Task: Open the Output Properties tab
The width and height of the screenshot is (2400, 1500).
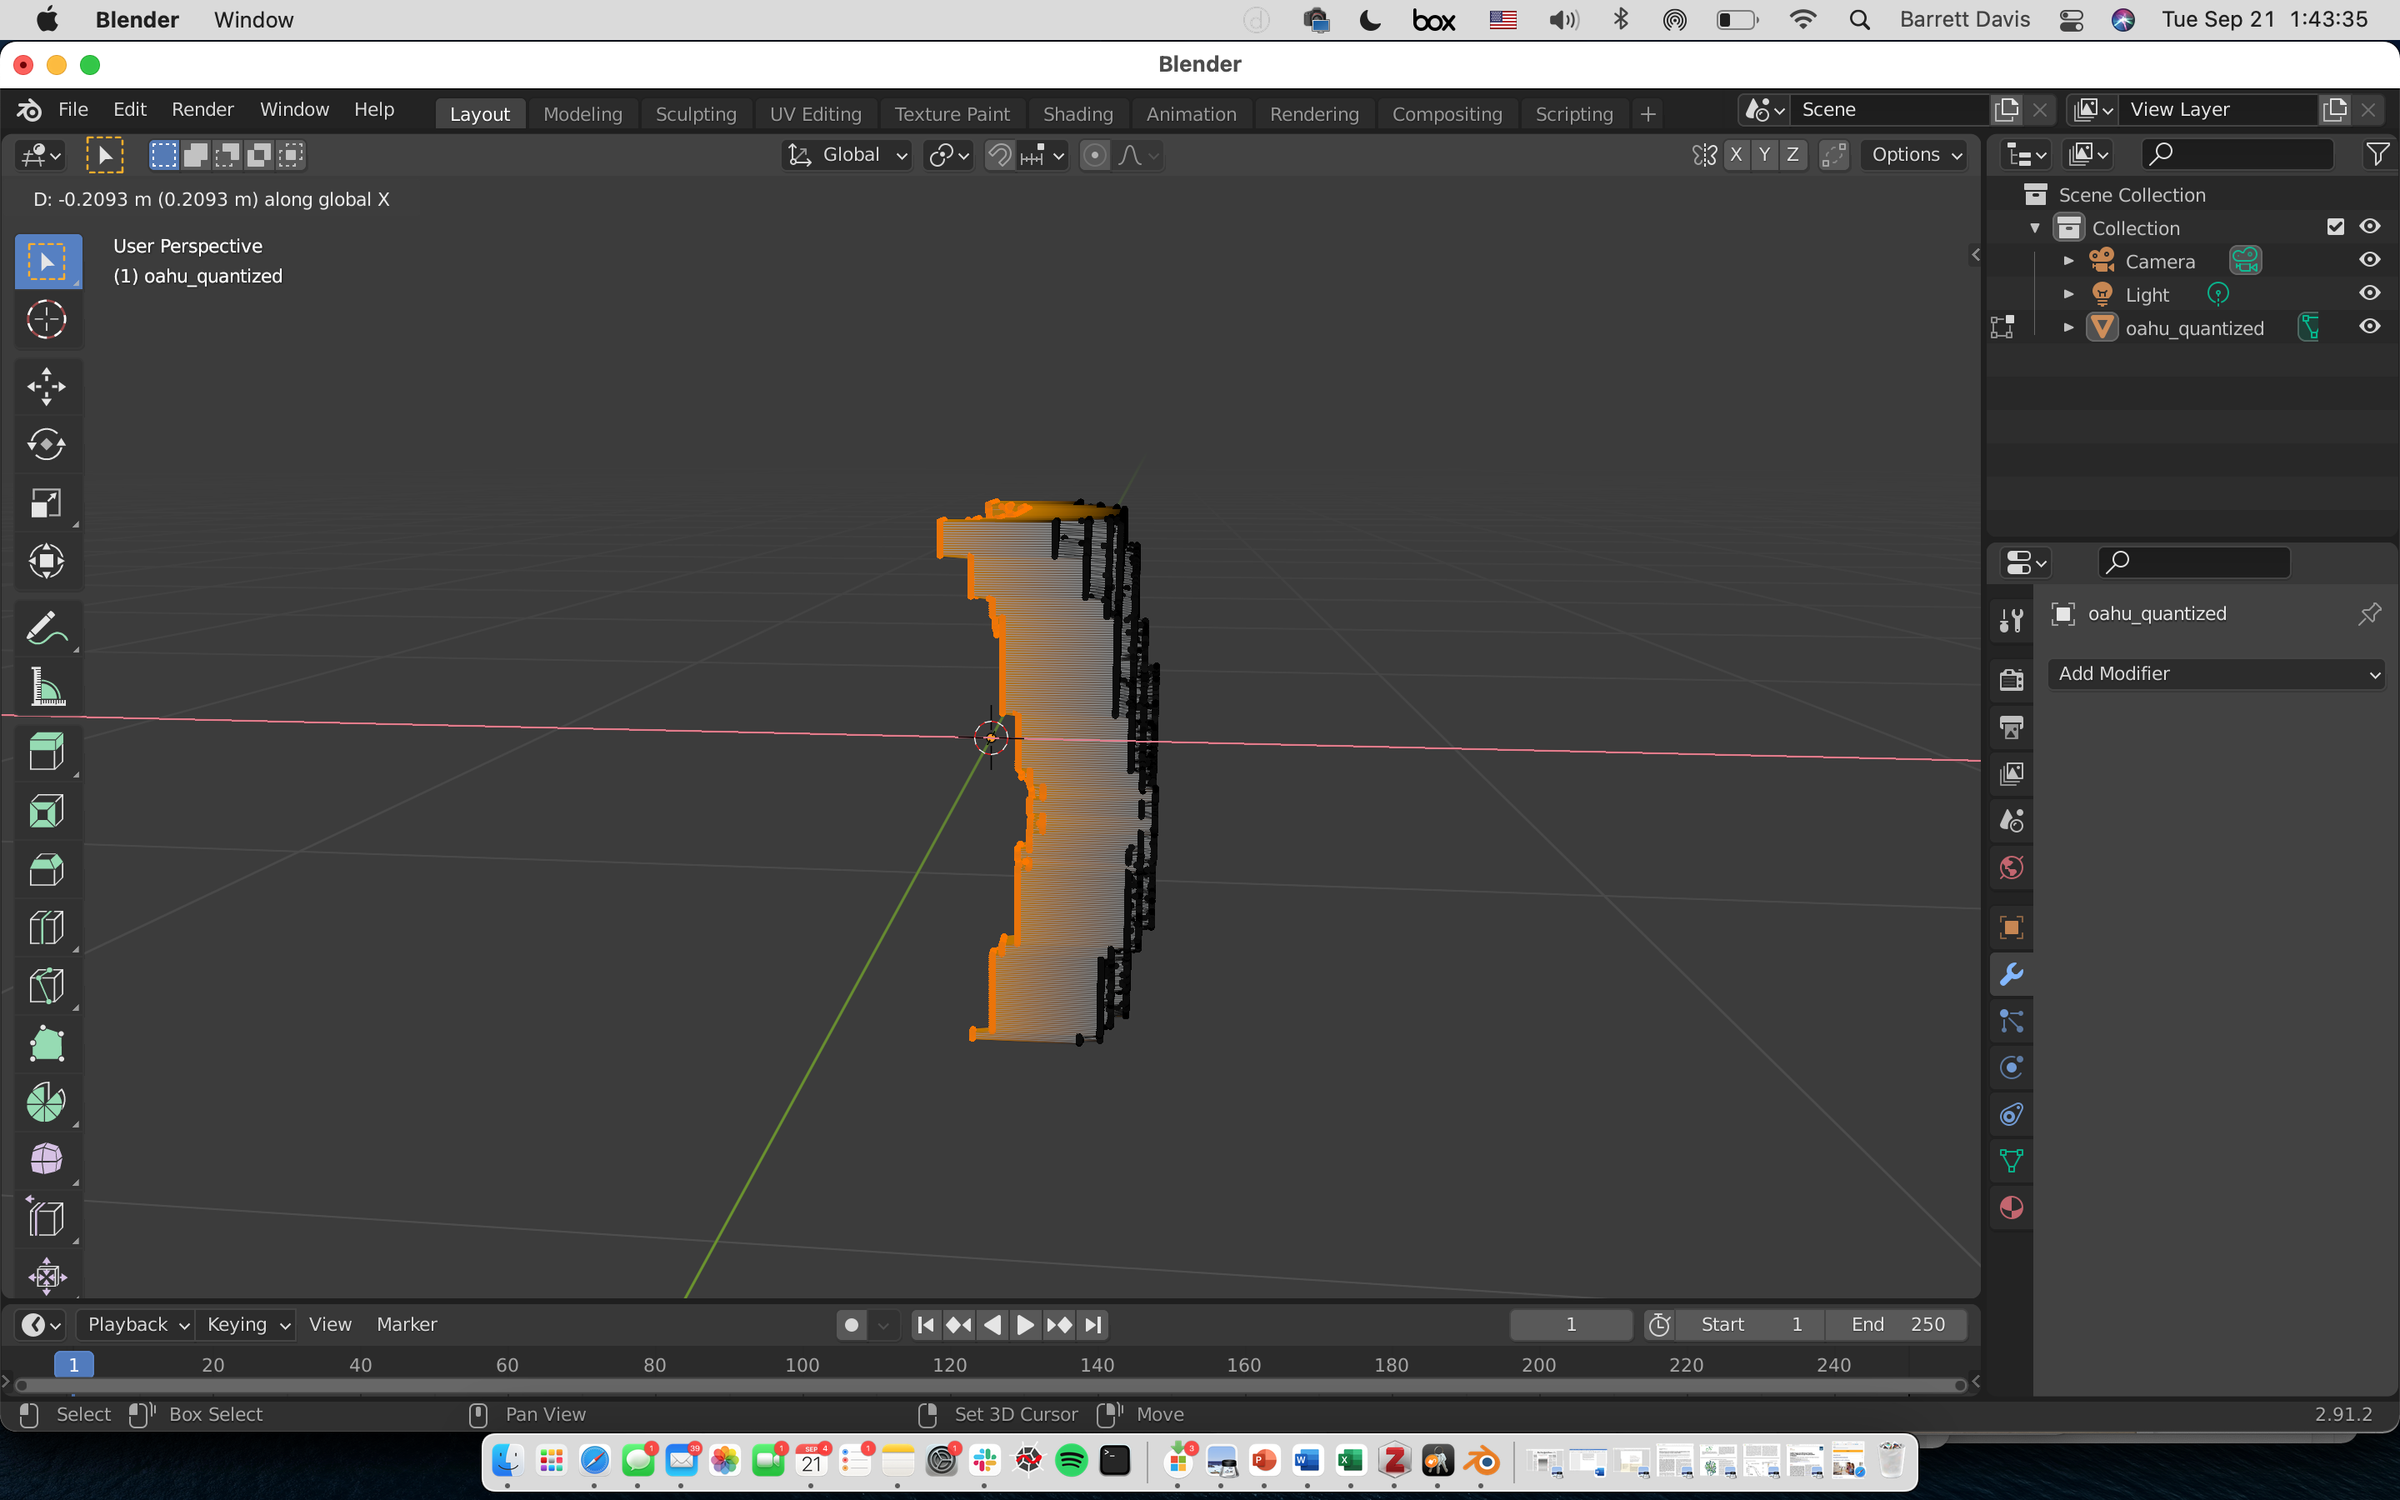Action: pyautogui.click(x=2011, y=727)
